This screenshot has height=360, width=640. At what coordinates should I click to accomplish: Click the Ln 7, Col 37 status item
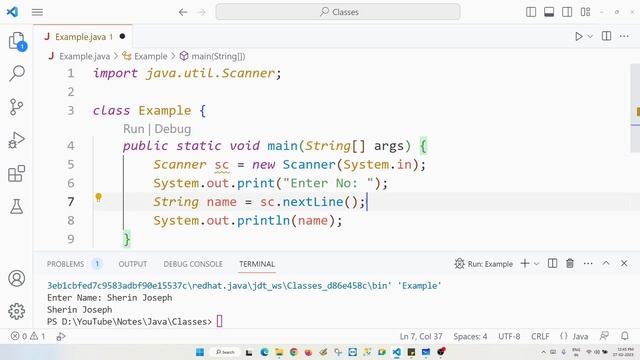tap(421, 336)
